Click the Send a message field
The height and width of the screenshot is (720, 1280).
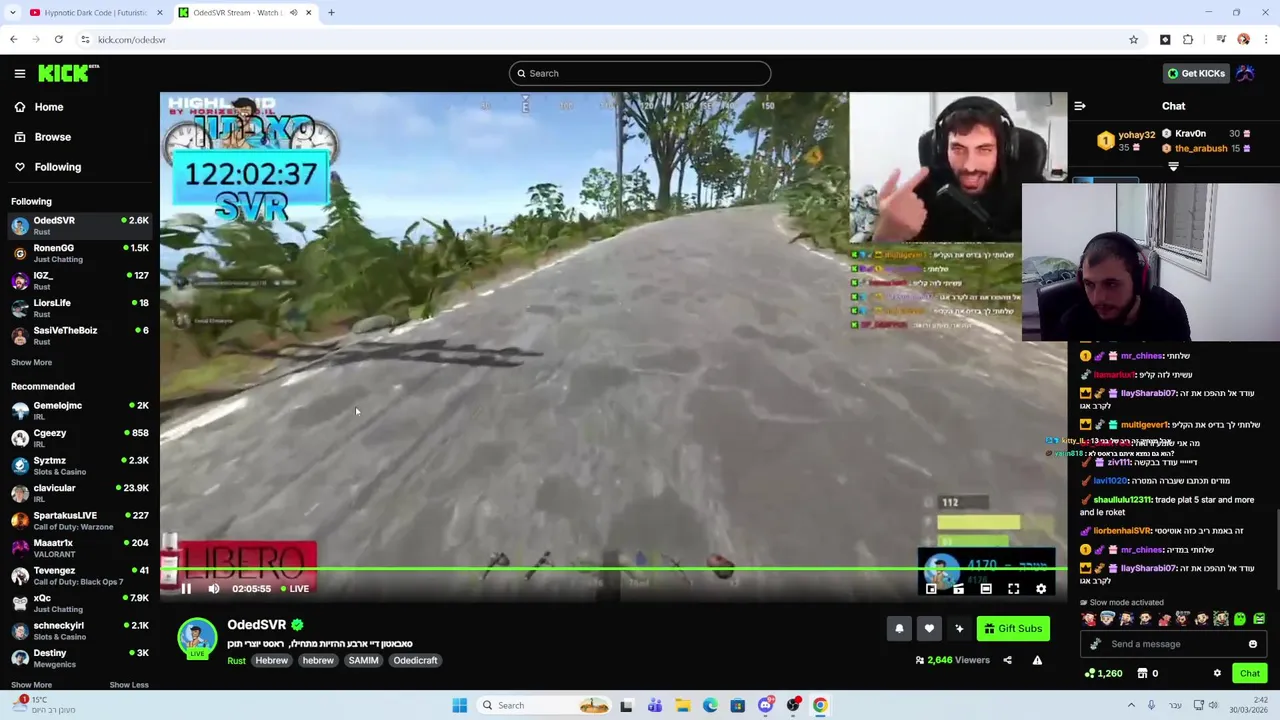pyautogui.click(x=1172, y=644)
